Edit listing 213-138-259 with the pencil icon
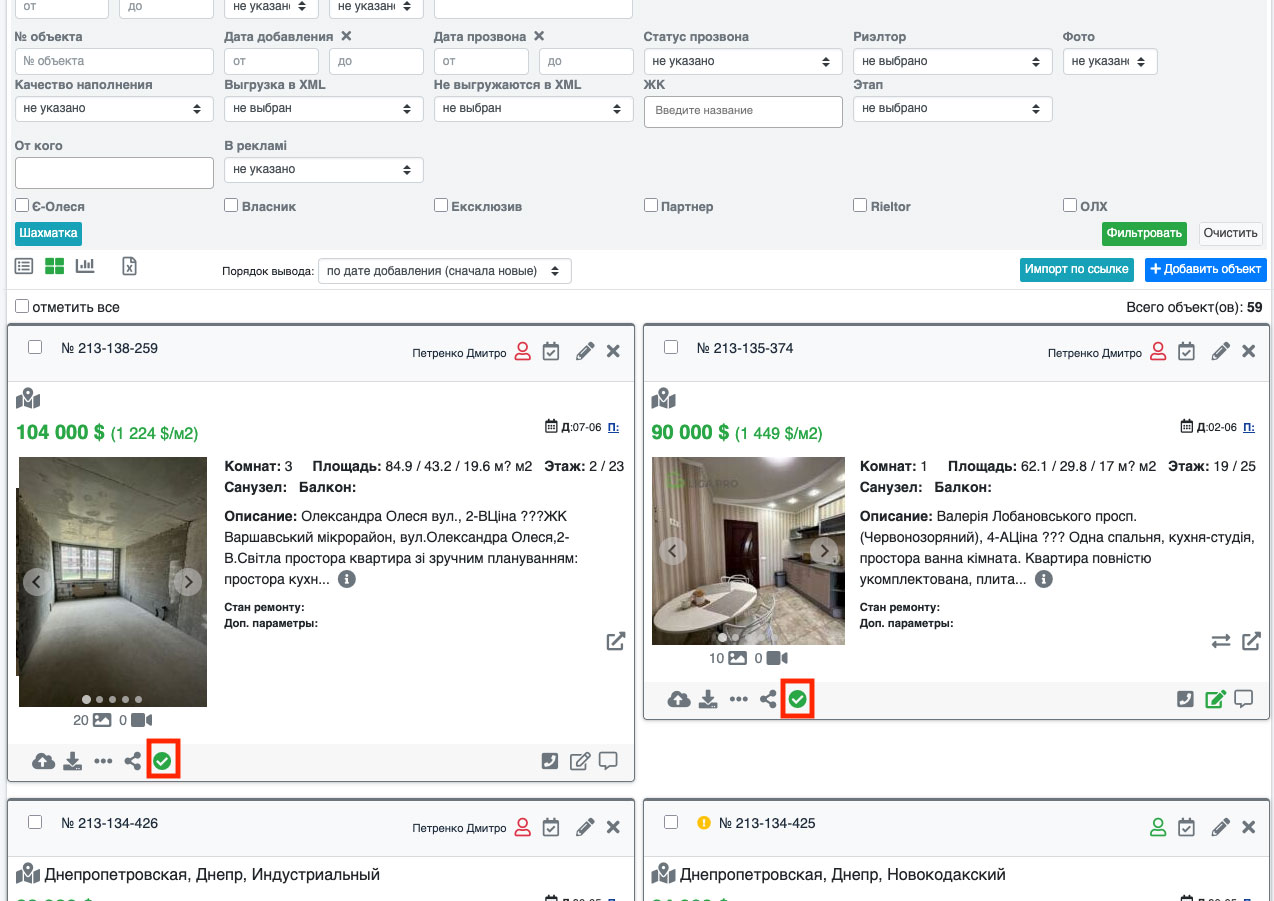This screenshot has height=901, width=1274. point(585,352)
